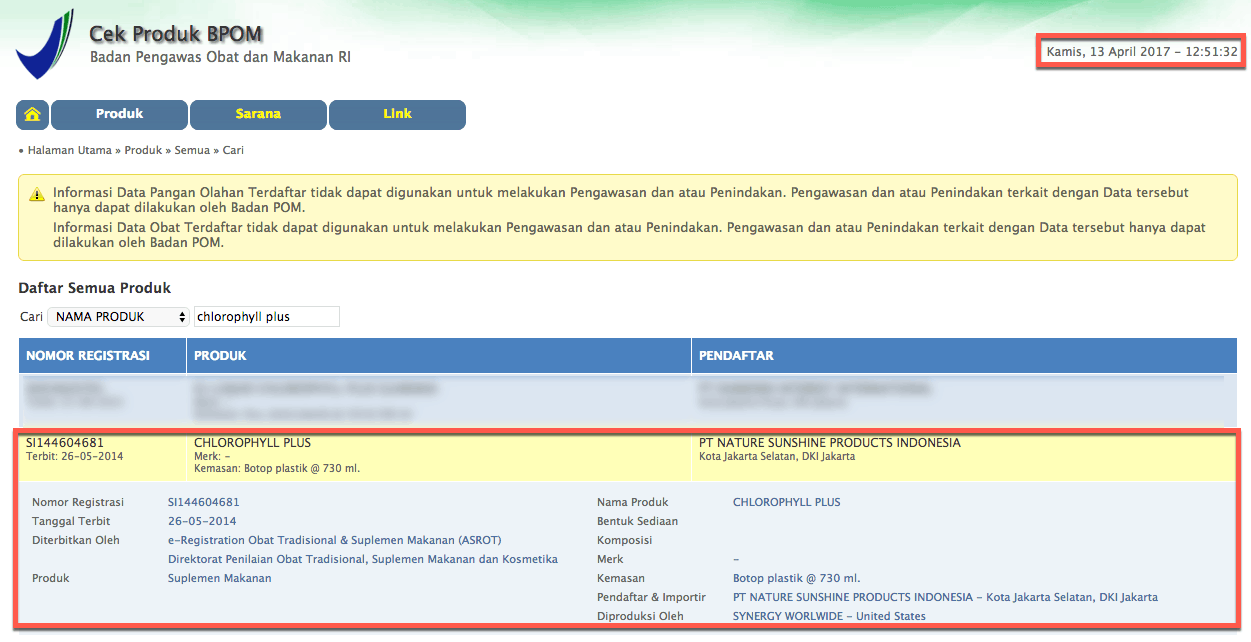Click the Cek Produk BPOM title

[x=176, y=34]
